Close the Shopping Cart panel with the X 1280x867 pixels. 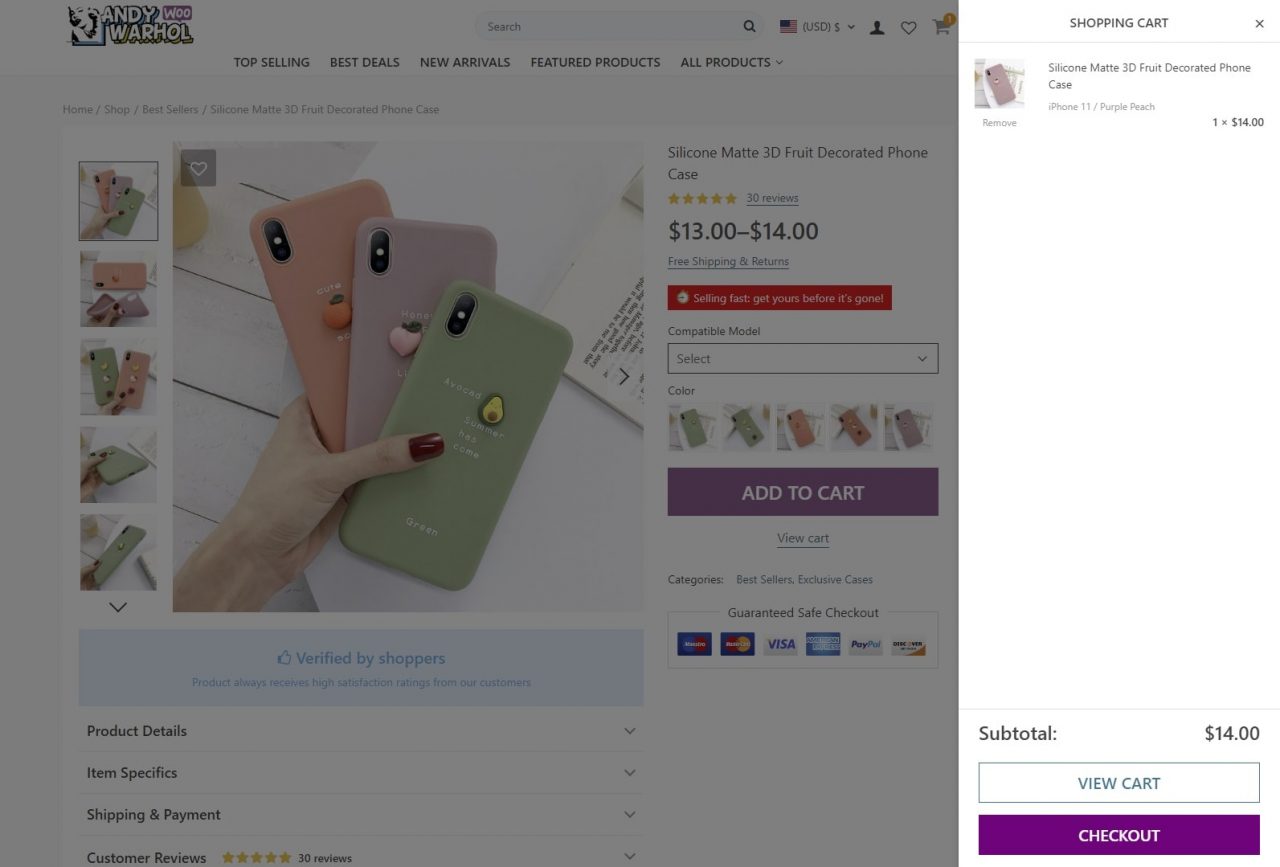click(1259, 23)
